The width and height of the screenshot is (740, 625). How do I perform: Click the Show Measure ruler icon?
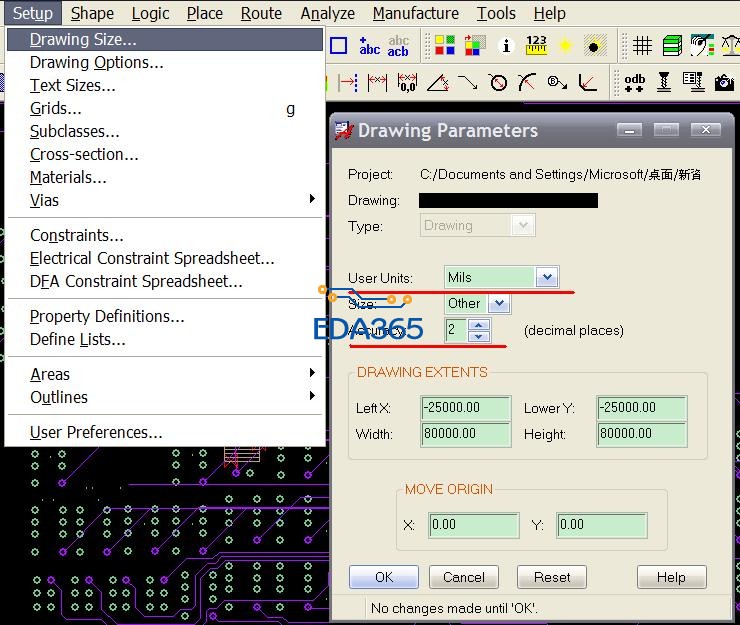tap(537, 45)
